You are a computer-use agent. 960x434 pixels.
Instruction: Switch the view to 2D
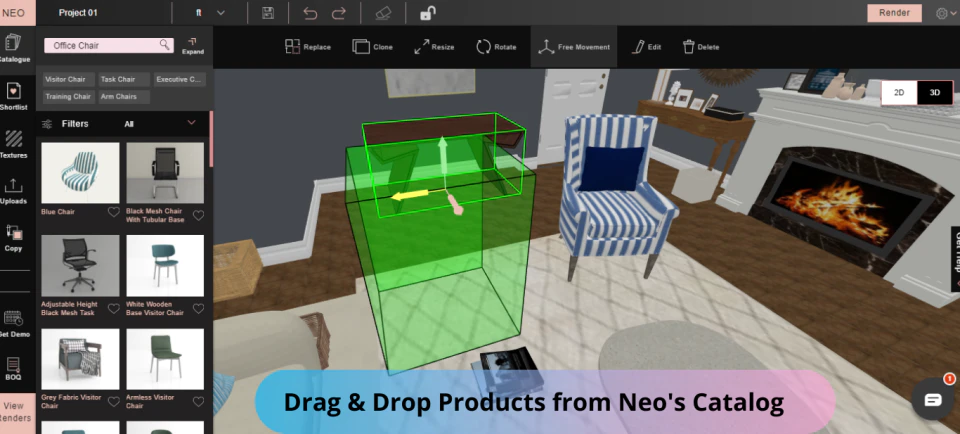click(899, 92)
